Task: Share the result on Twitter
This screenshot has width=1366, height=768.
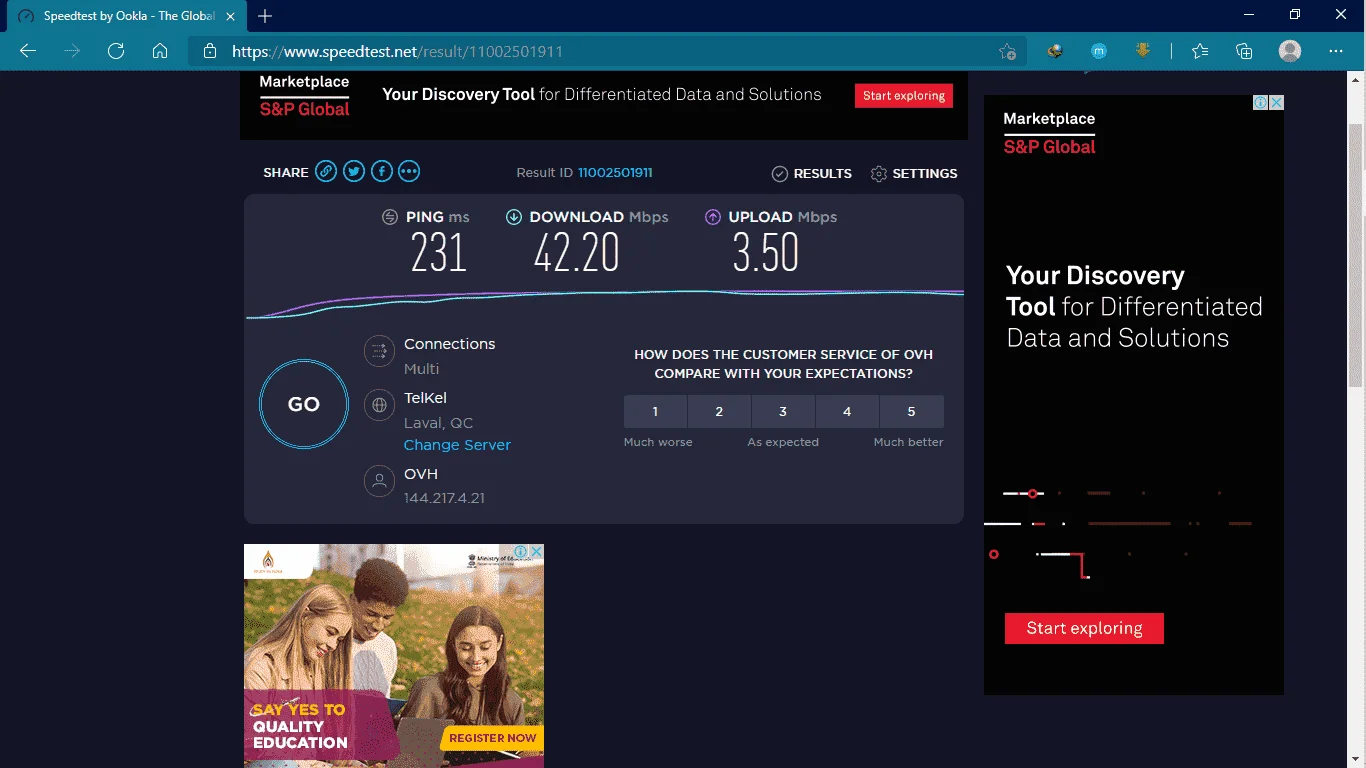Action: click(x=354, y=172)
